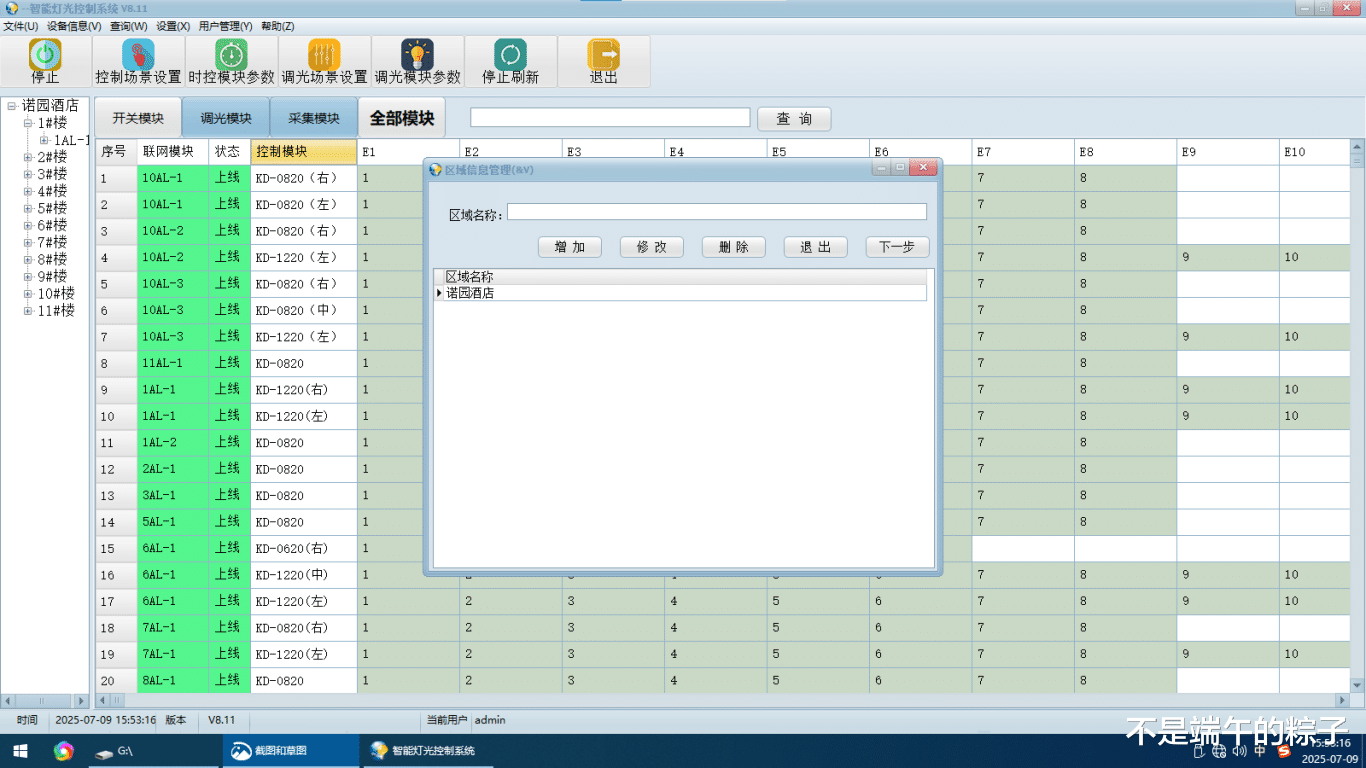Switch to the 全部模块 tab
The width and height of the screenshot is (1366, 768).
[x=402, y=118]
